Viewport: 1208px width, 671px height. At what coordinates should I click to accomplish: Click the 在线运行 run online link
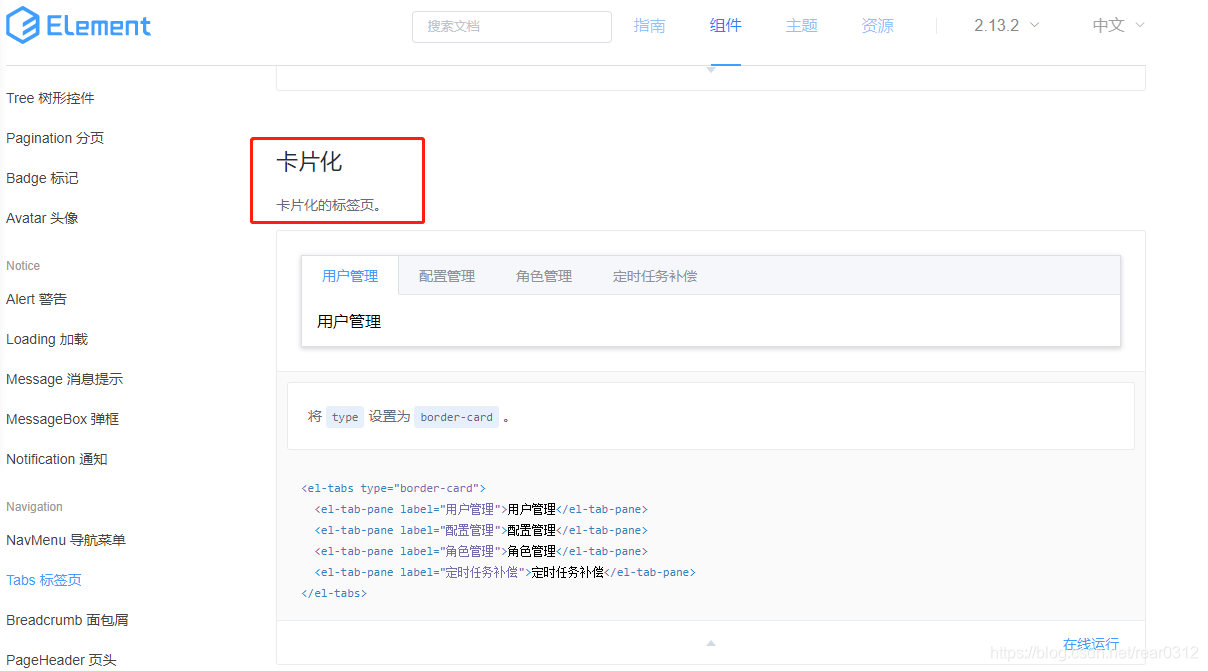(x=1091, y=644)
